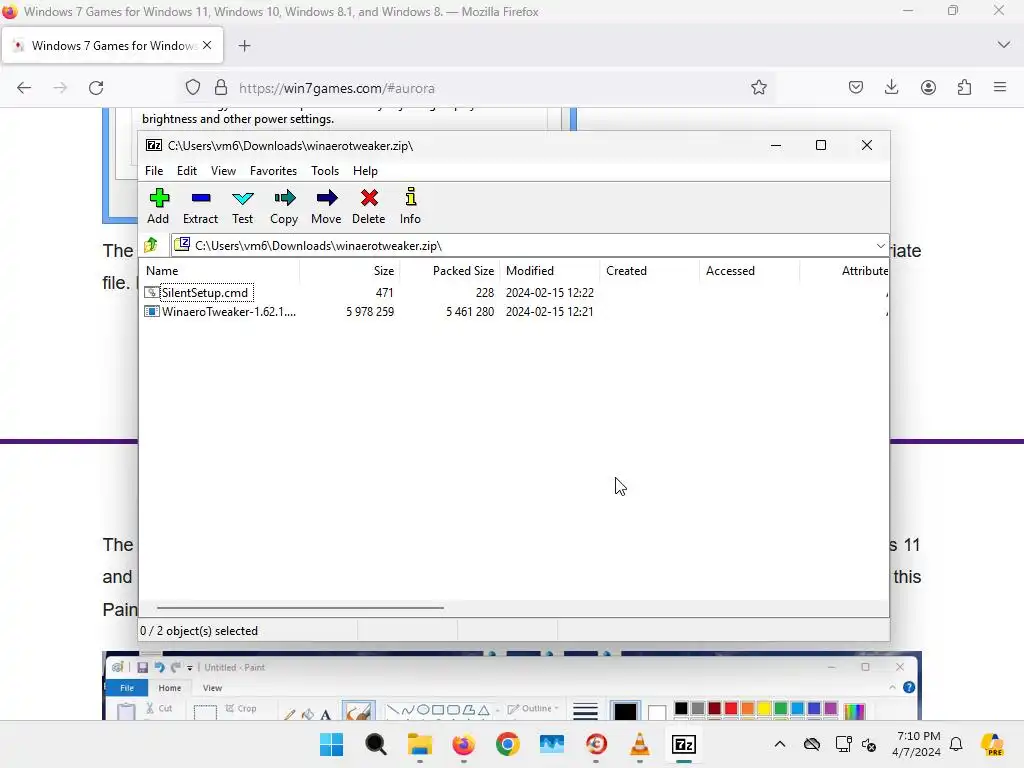This screenshot has width=1024, height=768.
Task: Open the Tools menu
Action: pyautogui.click(x=325, y=170)
